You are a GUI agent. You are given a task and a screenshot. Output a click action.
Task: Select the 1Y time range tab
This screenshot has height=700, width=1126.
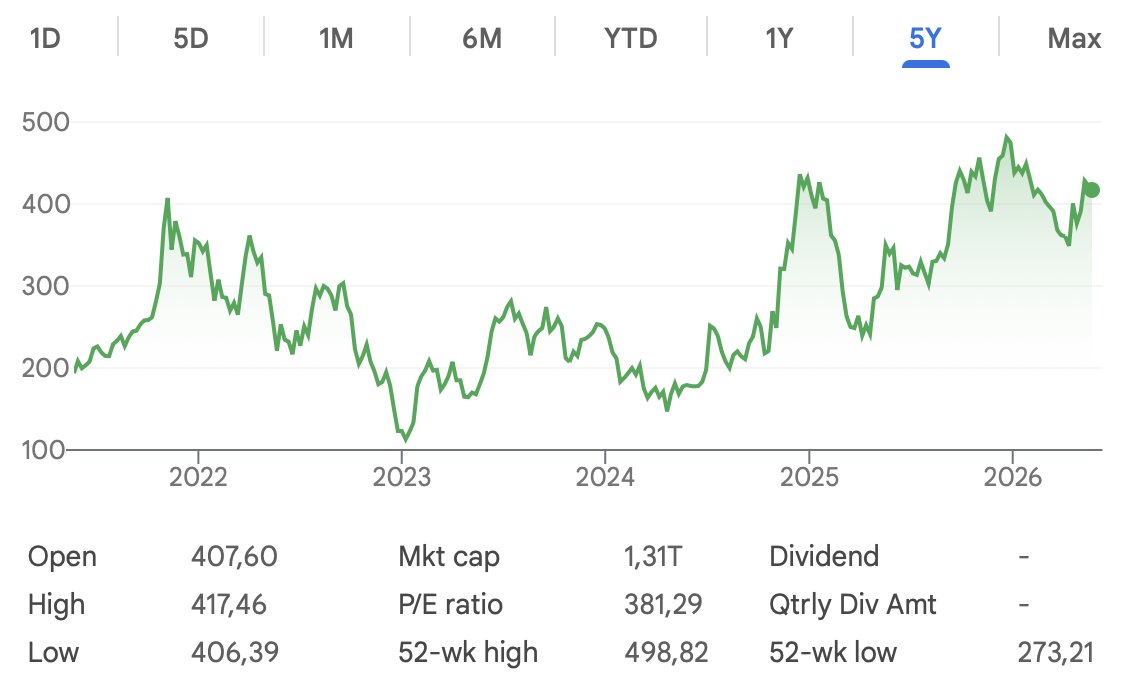779,38
